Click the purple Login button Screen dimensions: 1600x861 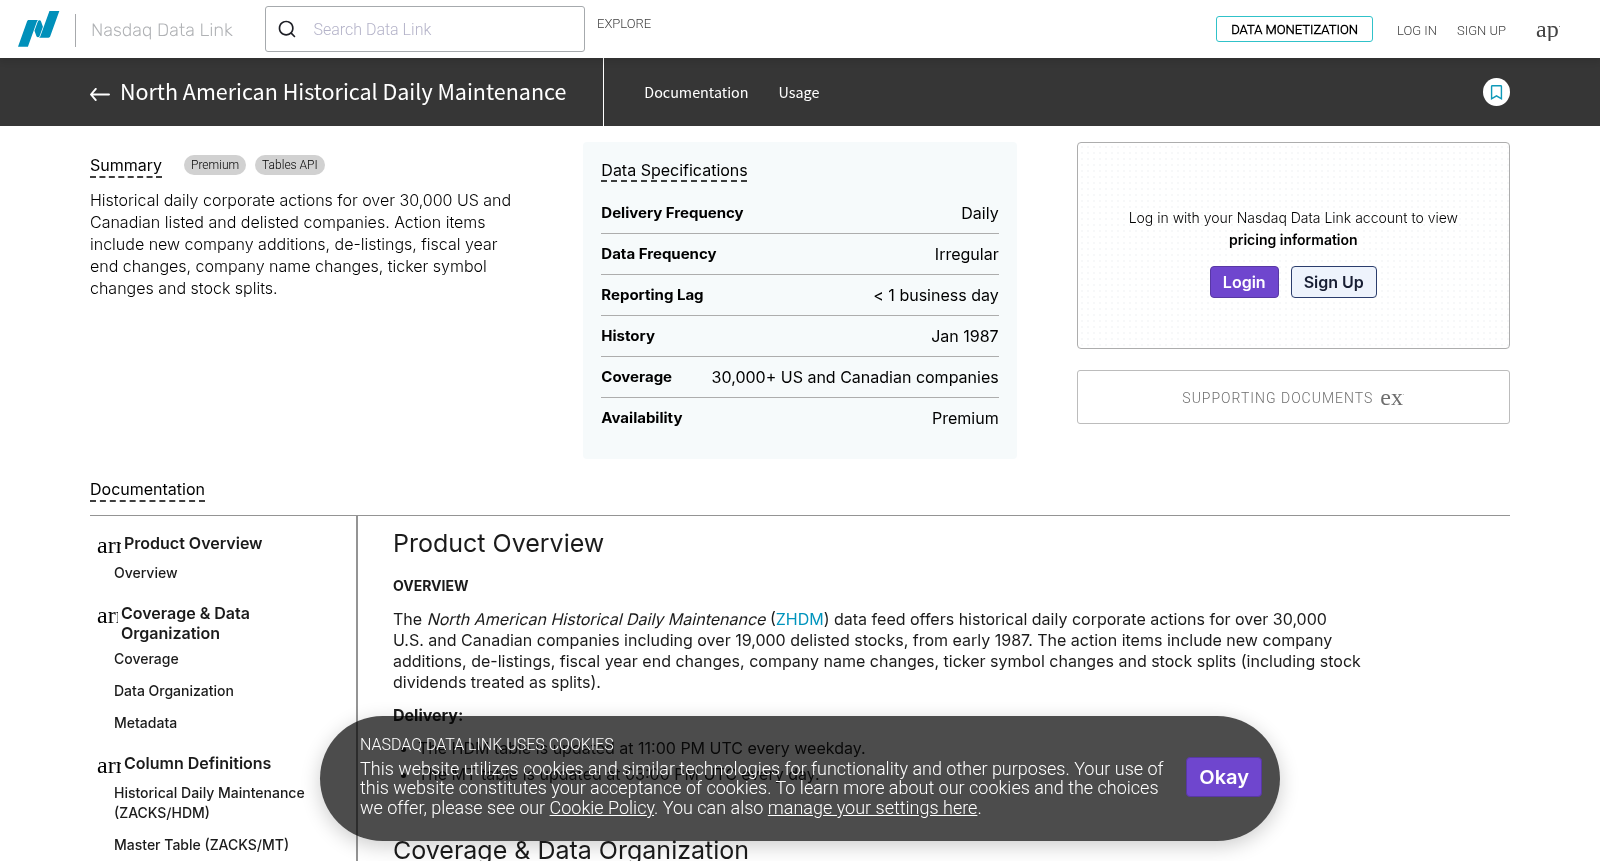coord(1244,282)
